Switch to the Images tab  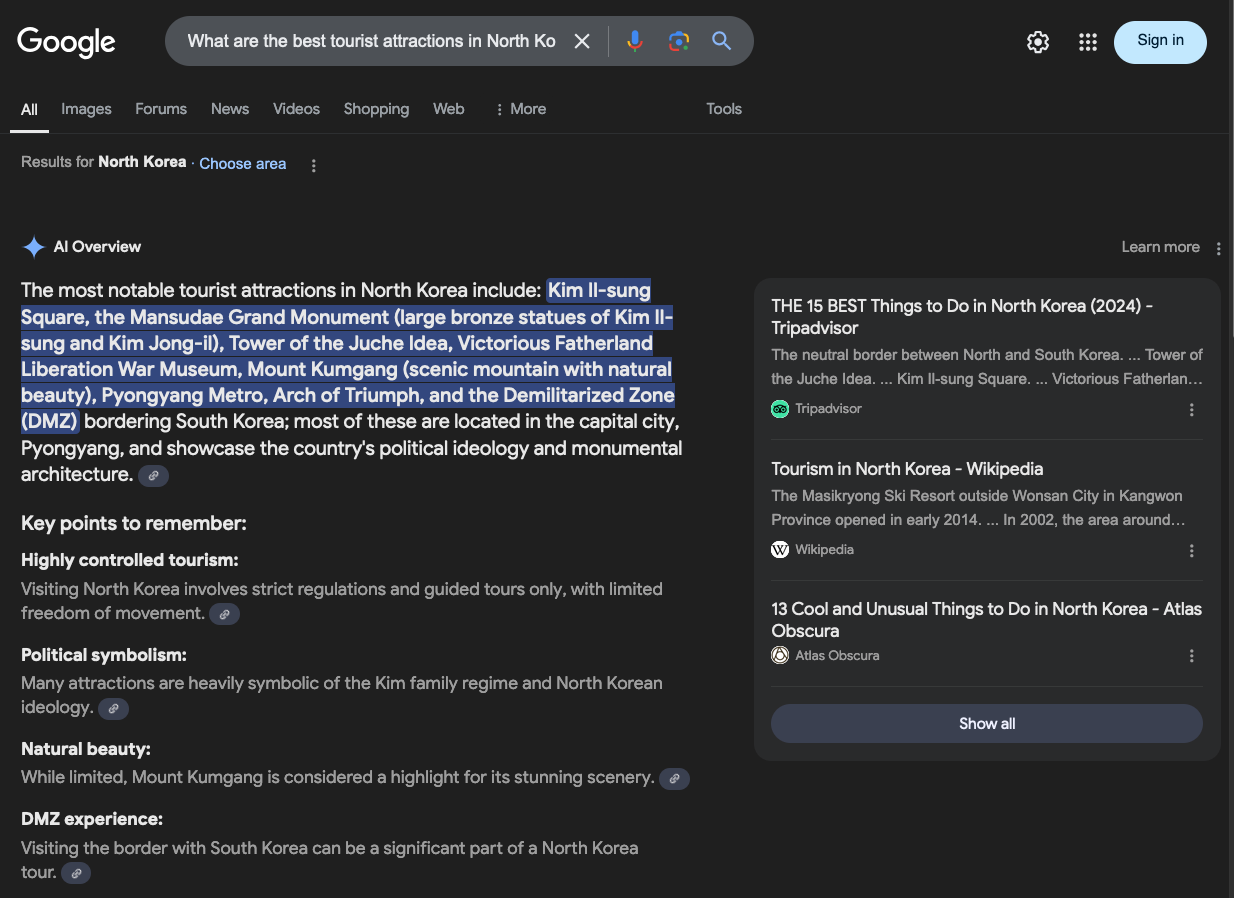pos(86,109)
